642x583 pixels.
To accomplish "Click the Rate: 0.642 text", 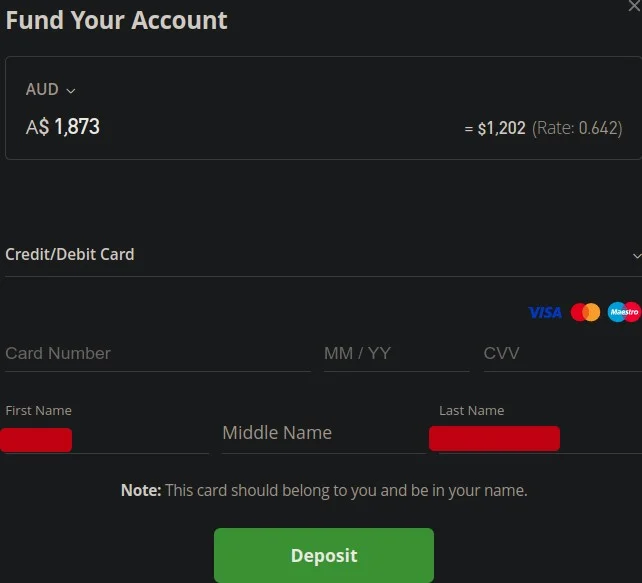I will tap(577, 129).
